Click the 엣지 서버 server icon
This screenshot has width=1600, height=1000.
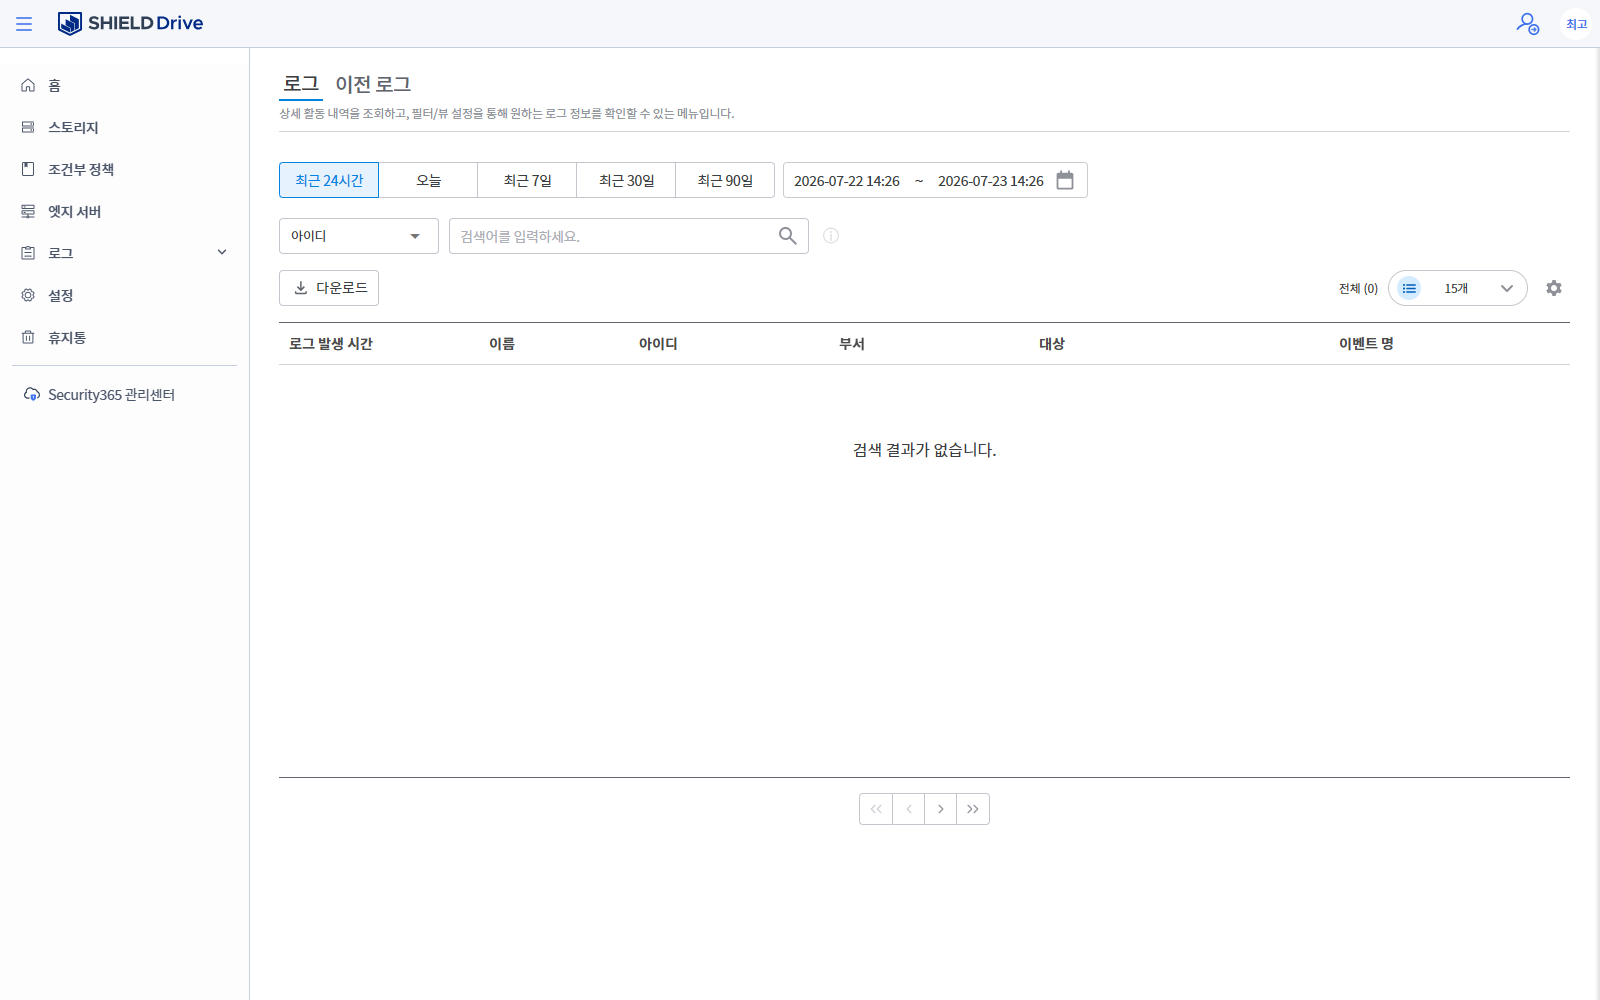(x=28, y=211)
